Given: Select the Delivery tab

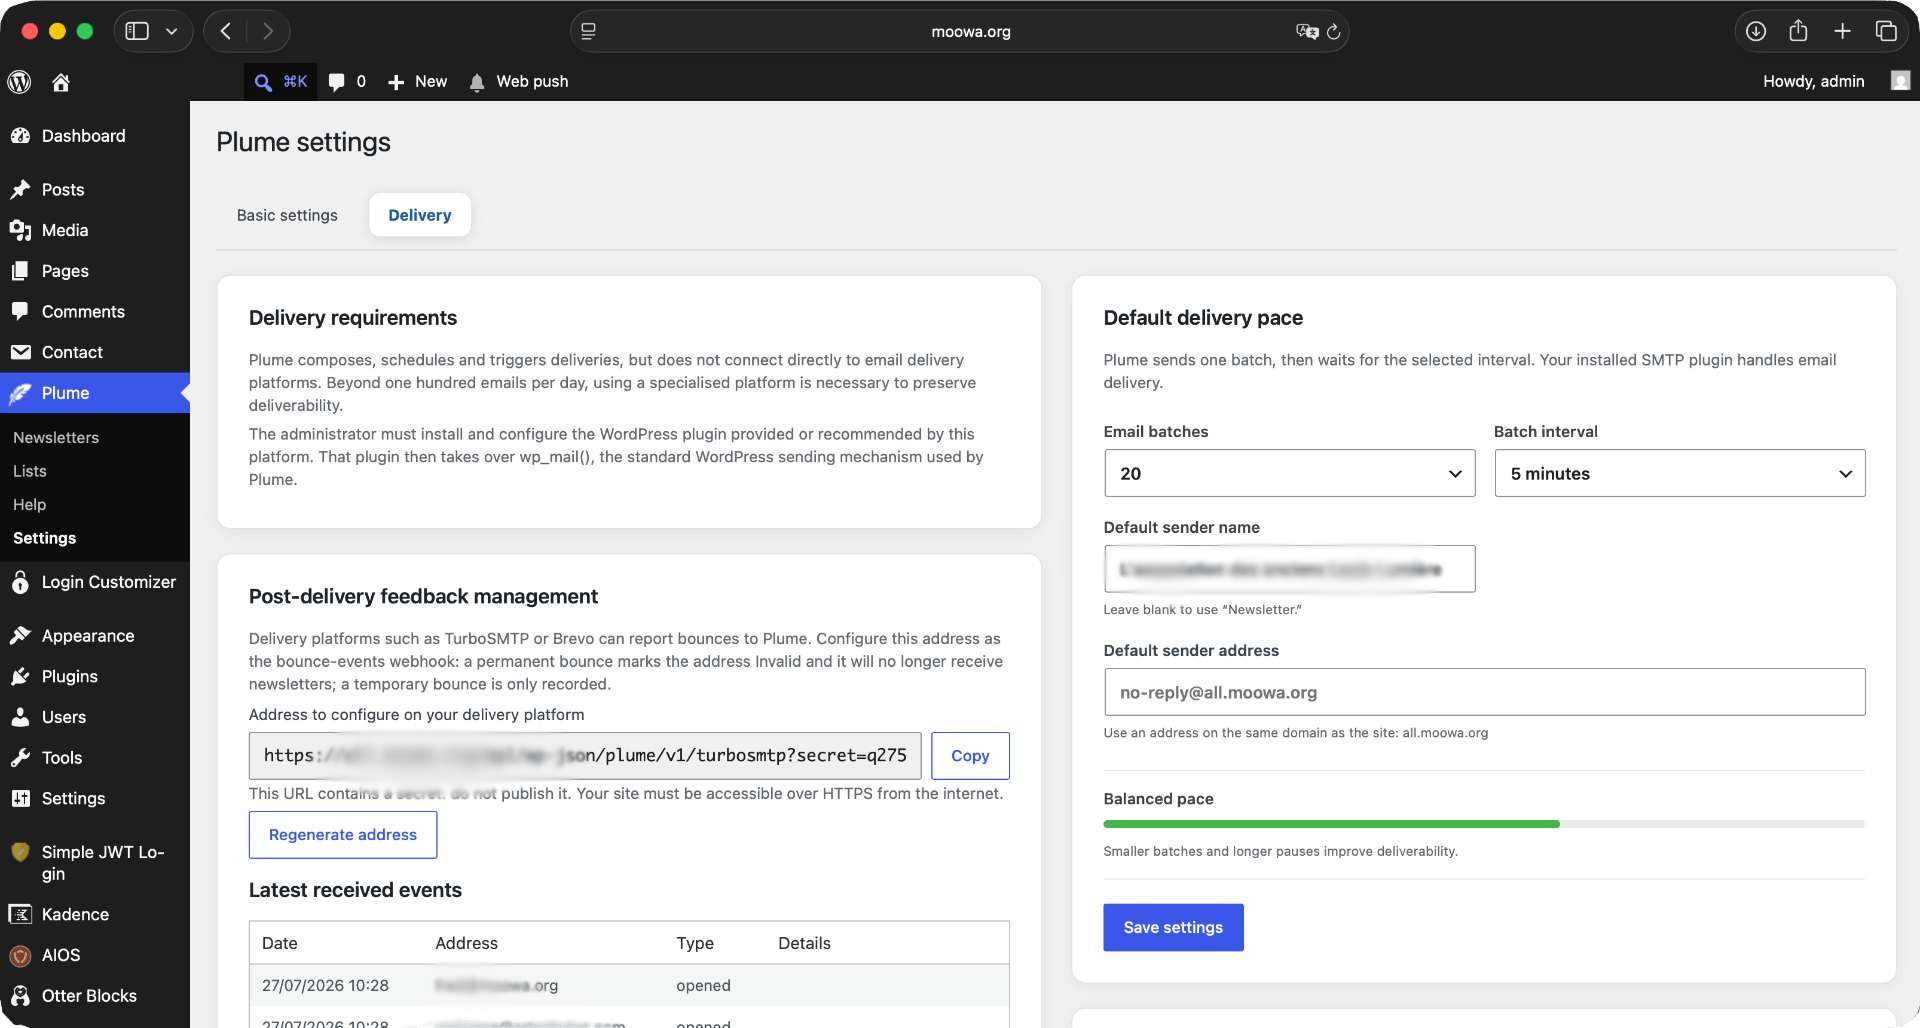Looking at the screenshot, I should click(x=420, y=215).
